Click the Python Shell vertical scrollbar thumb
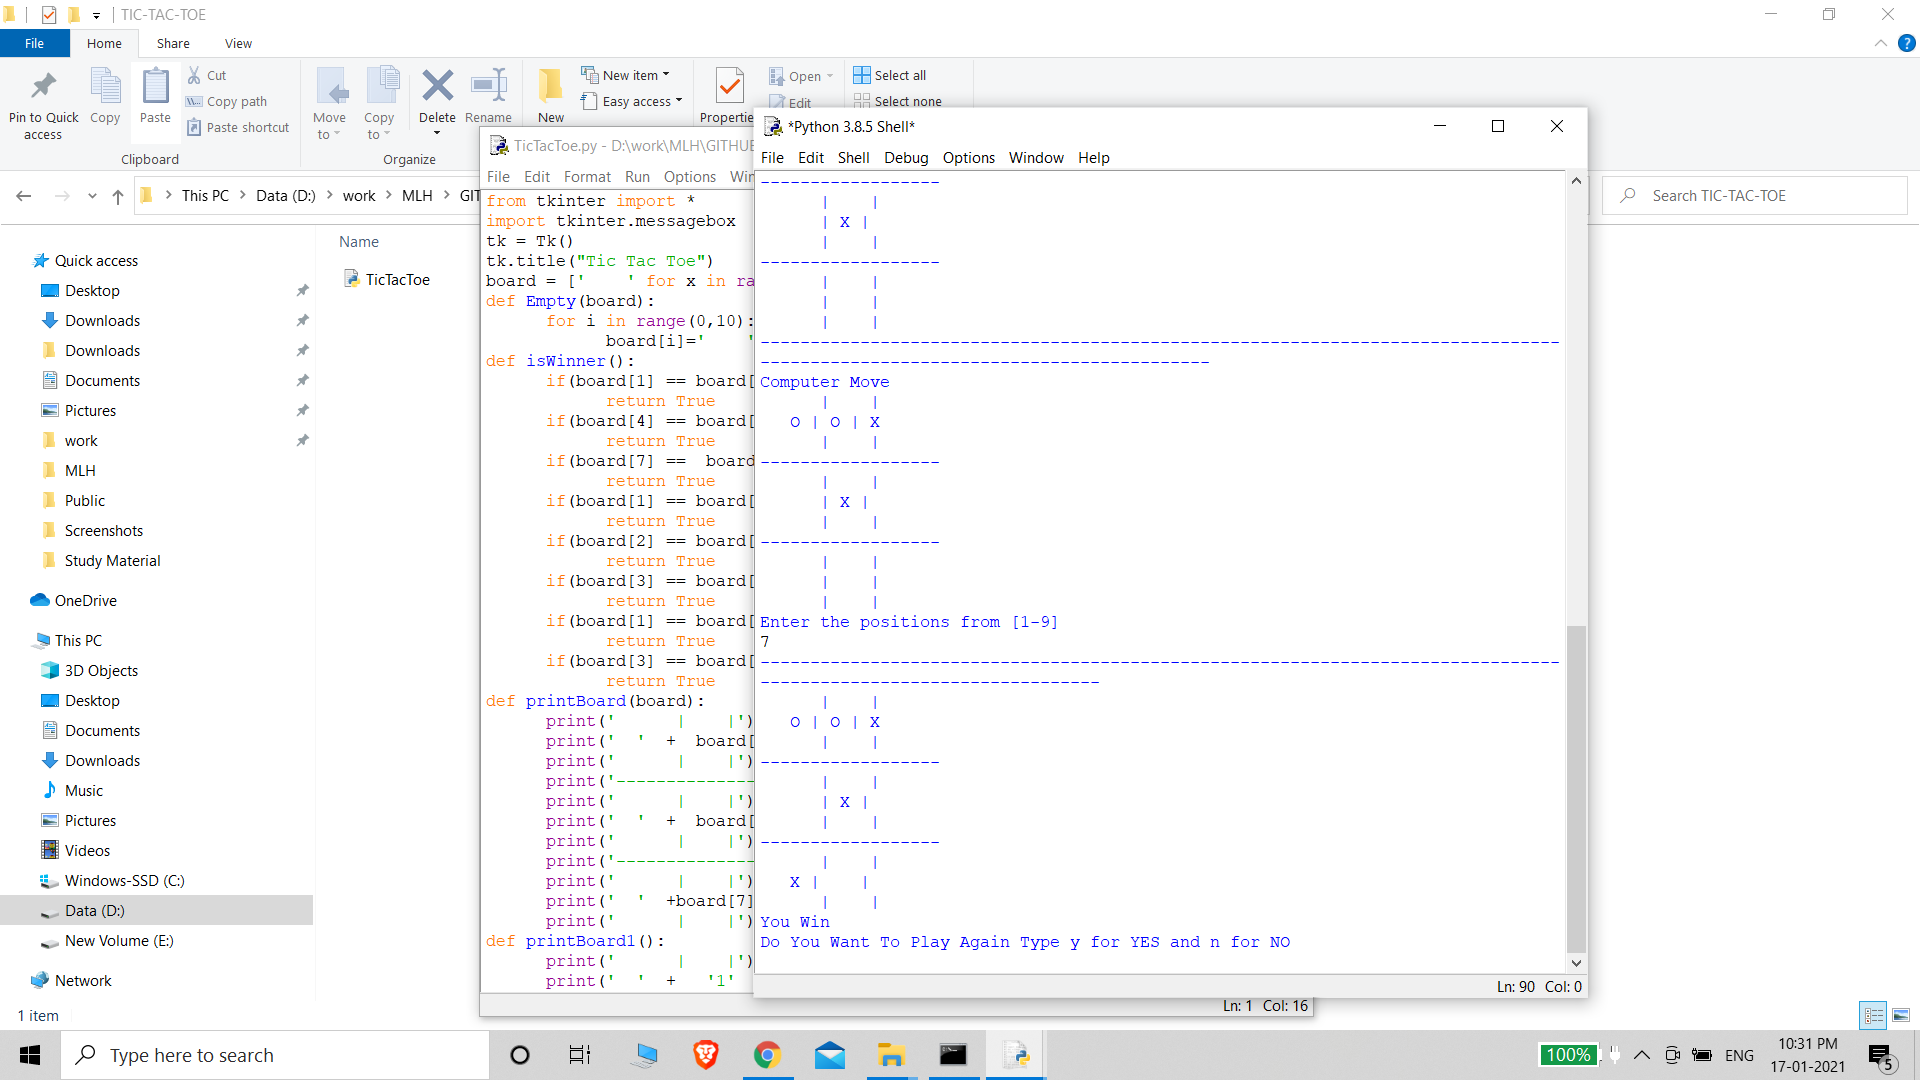Image resolution: width=1920 pixels, height=1080 pixels. [x=1576, y=788]
